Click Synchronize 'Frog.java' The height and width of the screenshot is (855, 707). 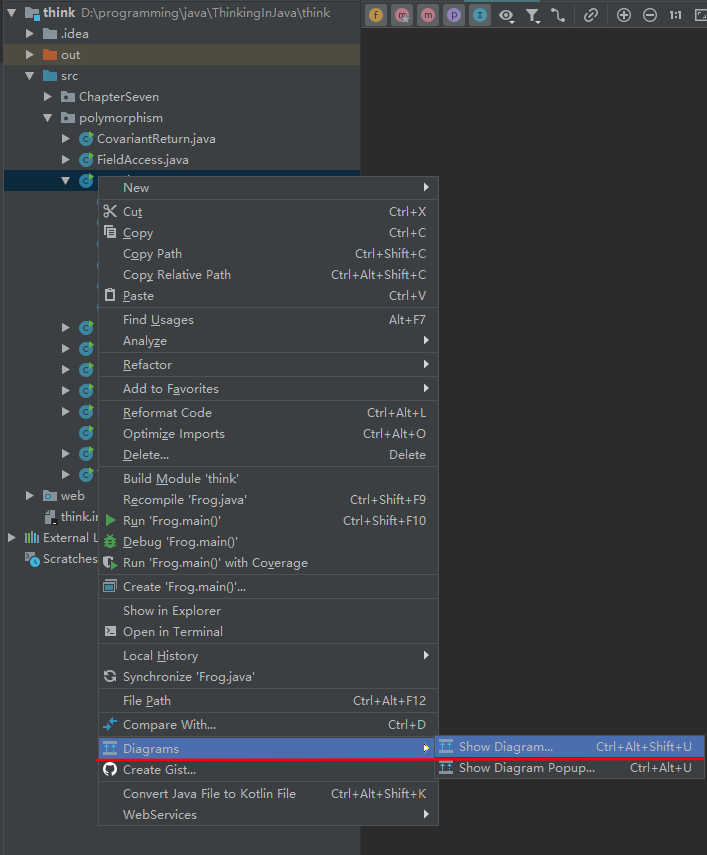tap(268, 677)
